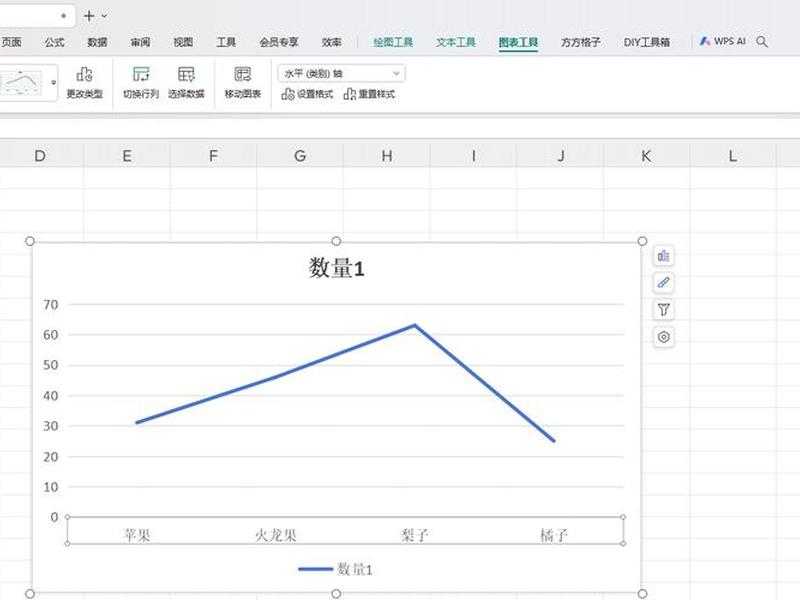The image size is (800, 600).
Task: Select column header K
Action: [x=646, y=156]
